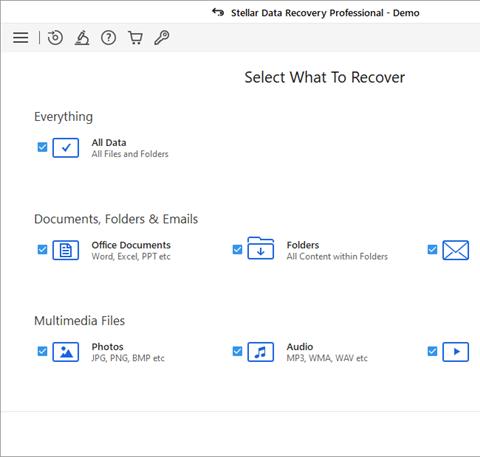Click "JPG, PNG, BMP etc" text
The height and width of the screenshot is (457, 480).
pyautogui.click(x=128, y=358)
